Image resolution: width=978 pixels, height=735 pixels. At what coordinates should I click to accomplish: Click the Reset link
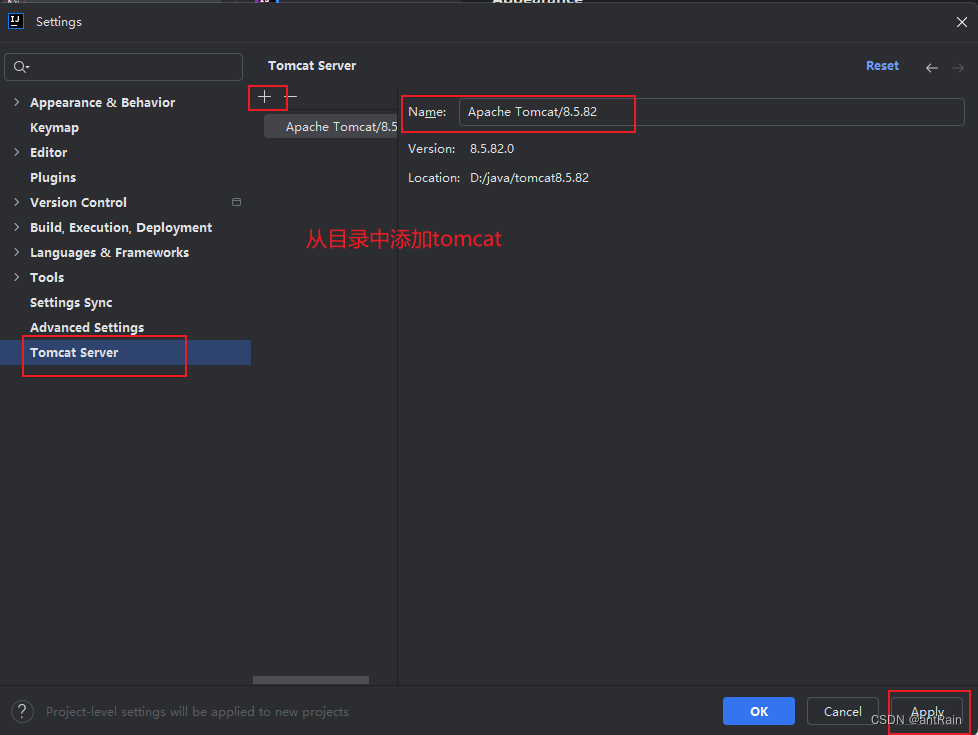(x=882, y=66)
